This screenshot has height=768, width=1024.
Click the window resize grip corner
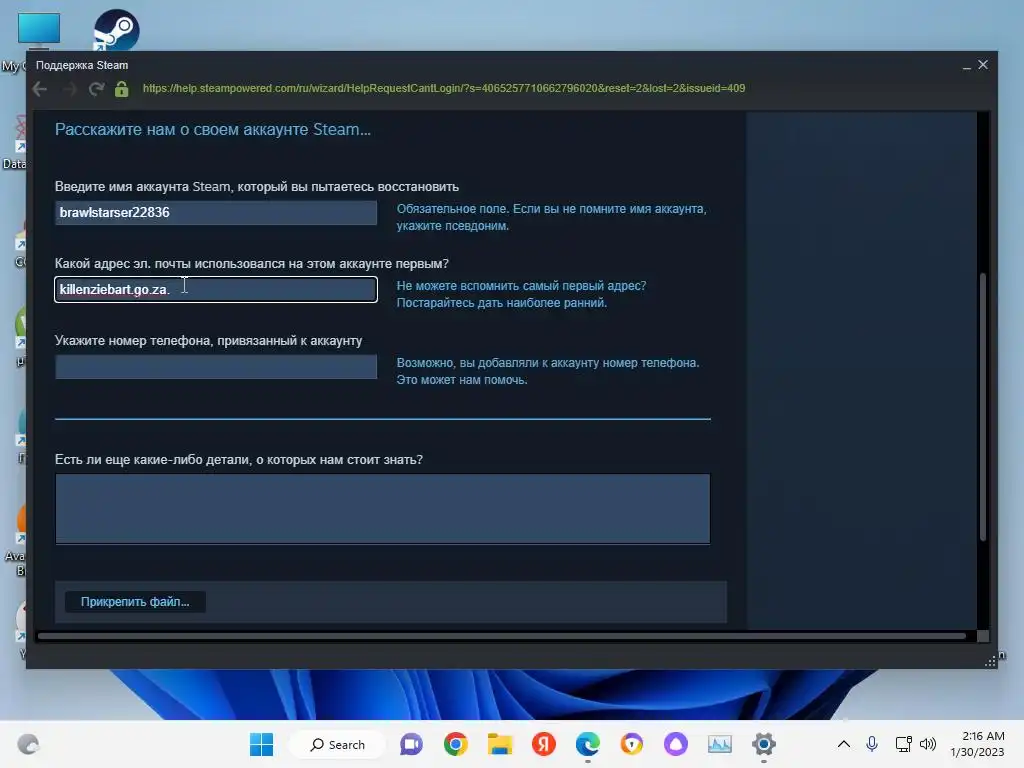click(990, 662)
